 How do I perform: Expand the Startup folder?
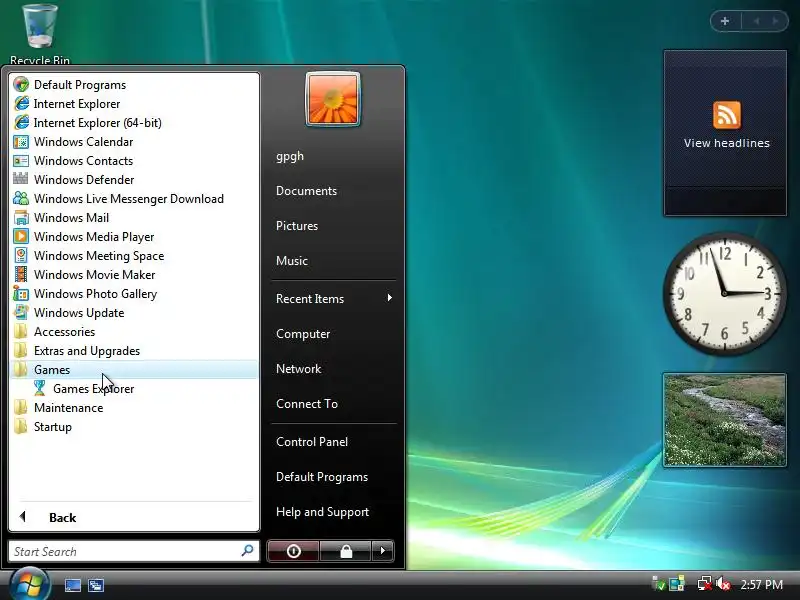tap(134, 427)
